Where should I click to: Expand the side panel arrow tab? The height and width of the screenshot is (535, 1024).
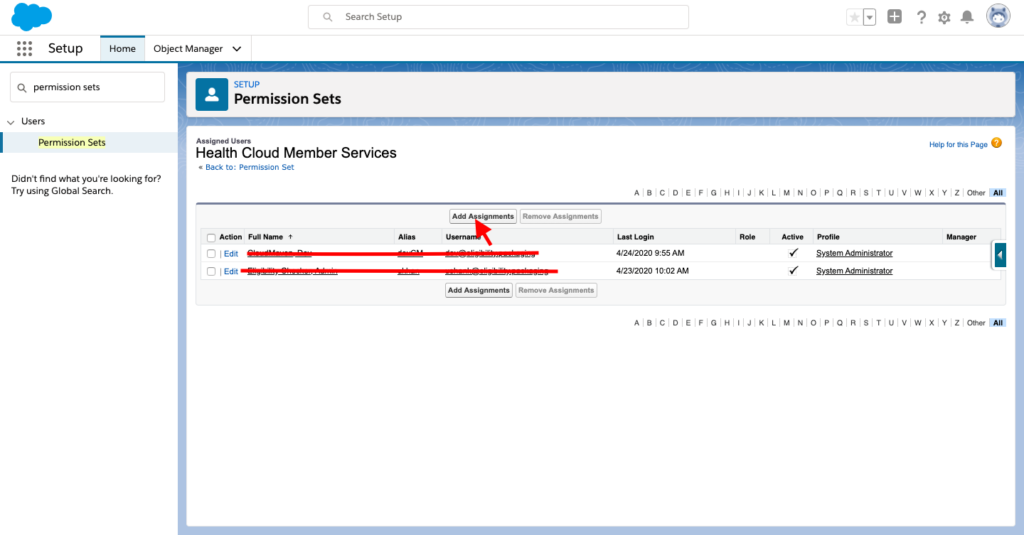[x=1000, y=255]
